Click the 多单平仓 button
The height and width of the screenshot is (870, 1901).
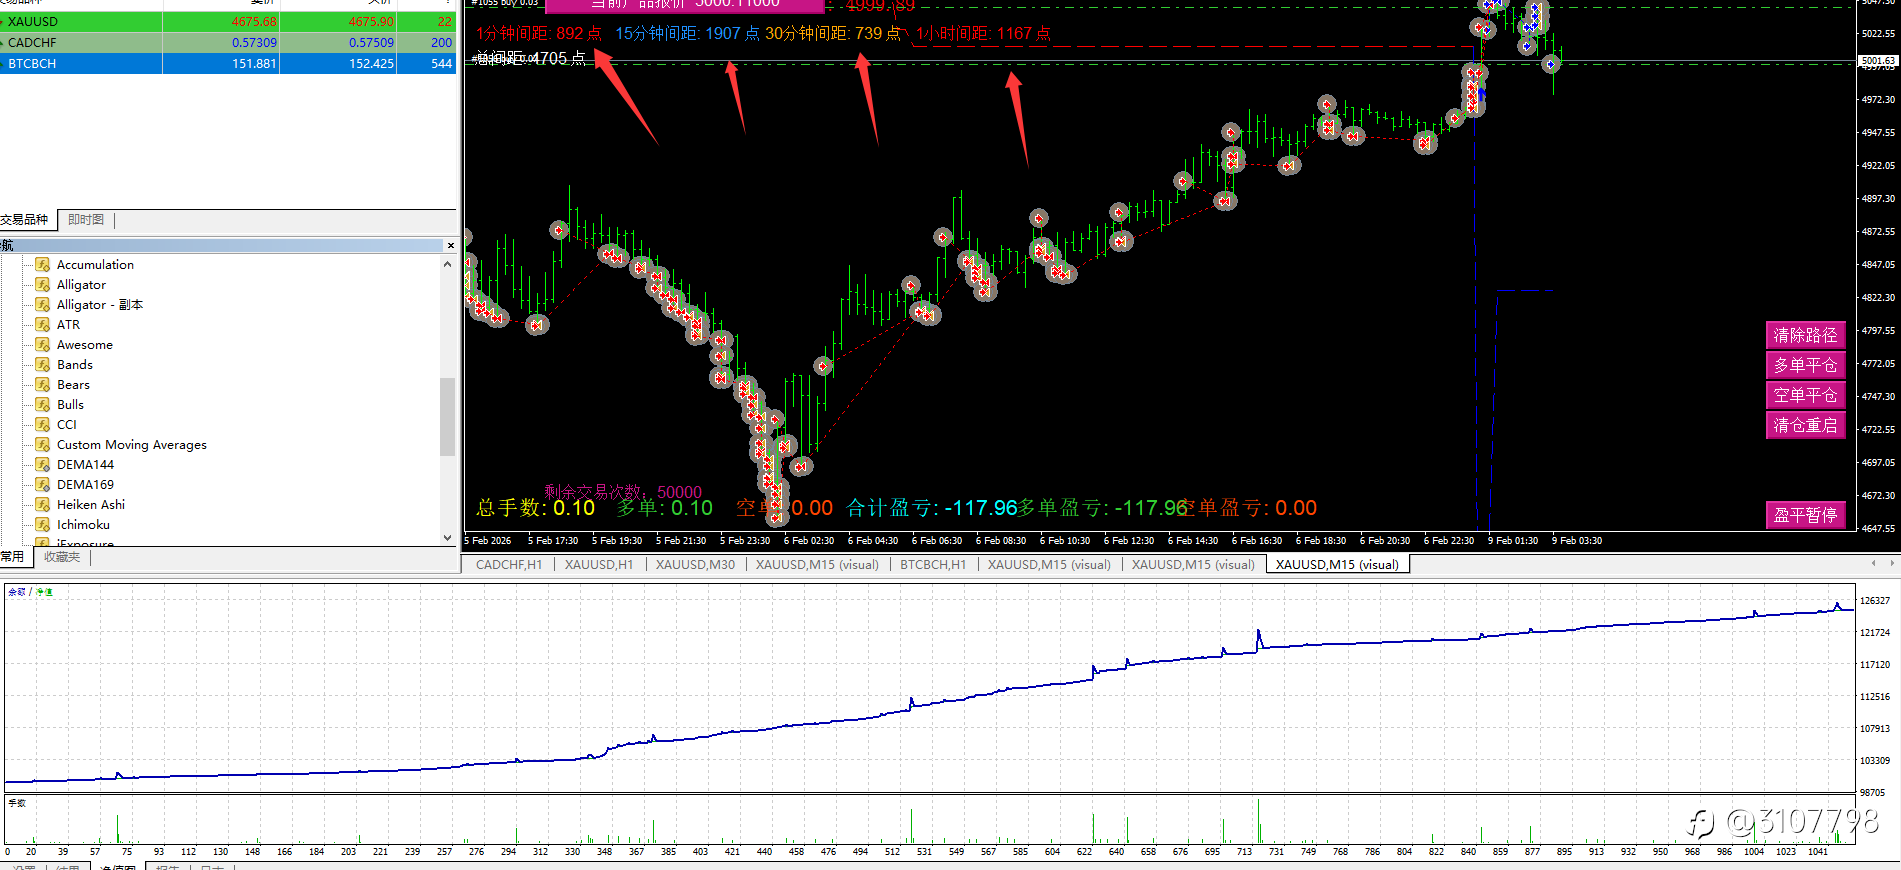pyautogui.click(x=1805, y=365)
